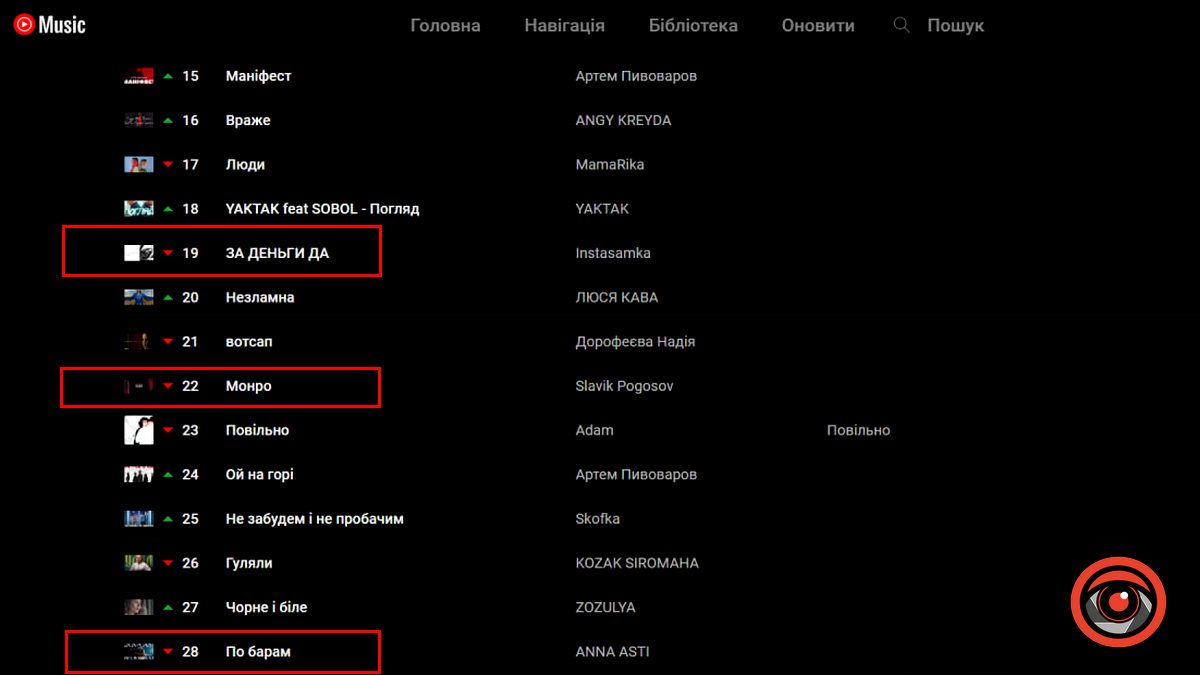This screenshot has width=1200, height=675.
Task: Click the search magnifier icon
Action: tap(901, 25)
